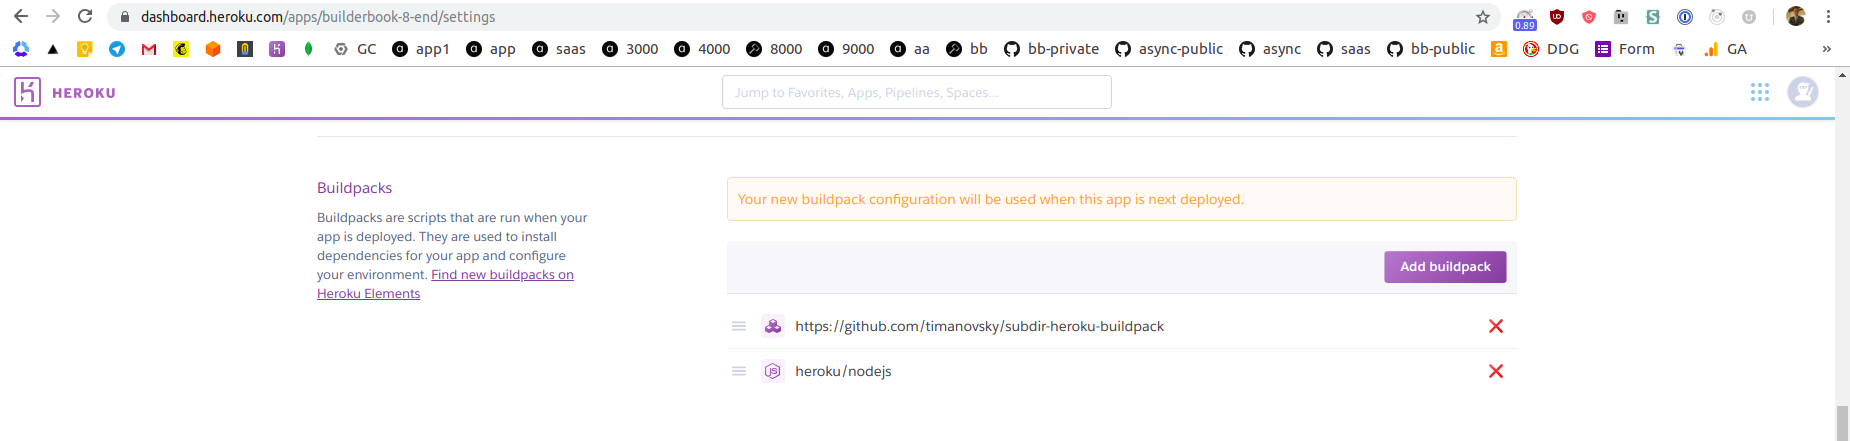Viewport: 1850px width, 441px height.
Task: Open the Heroku purple bookmark icon
Action: (x=277, y=49)
